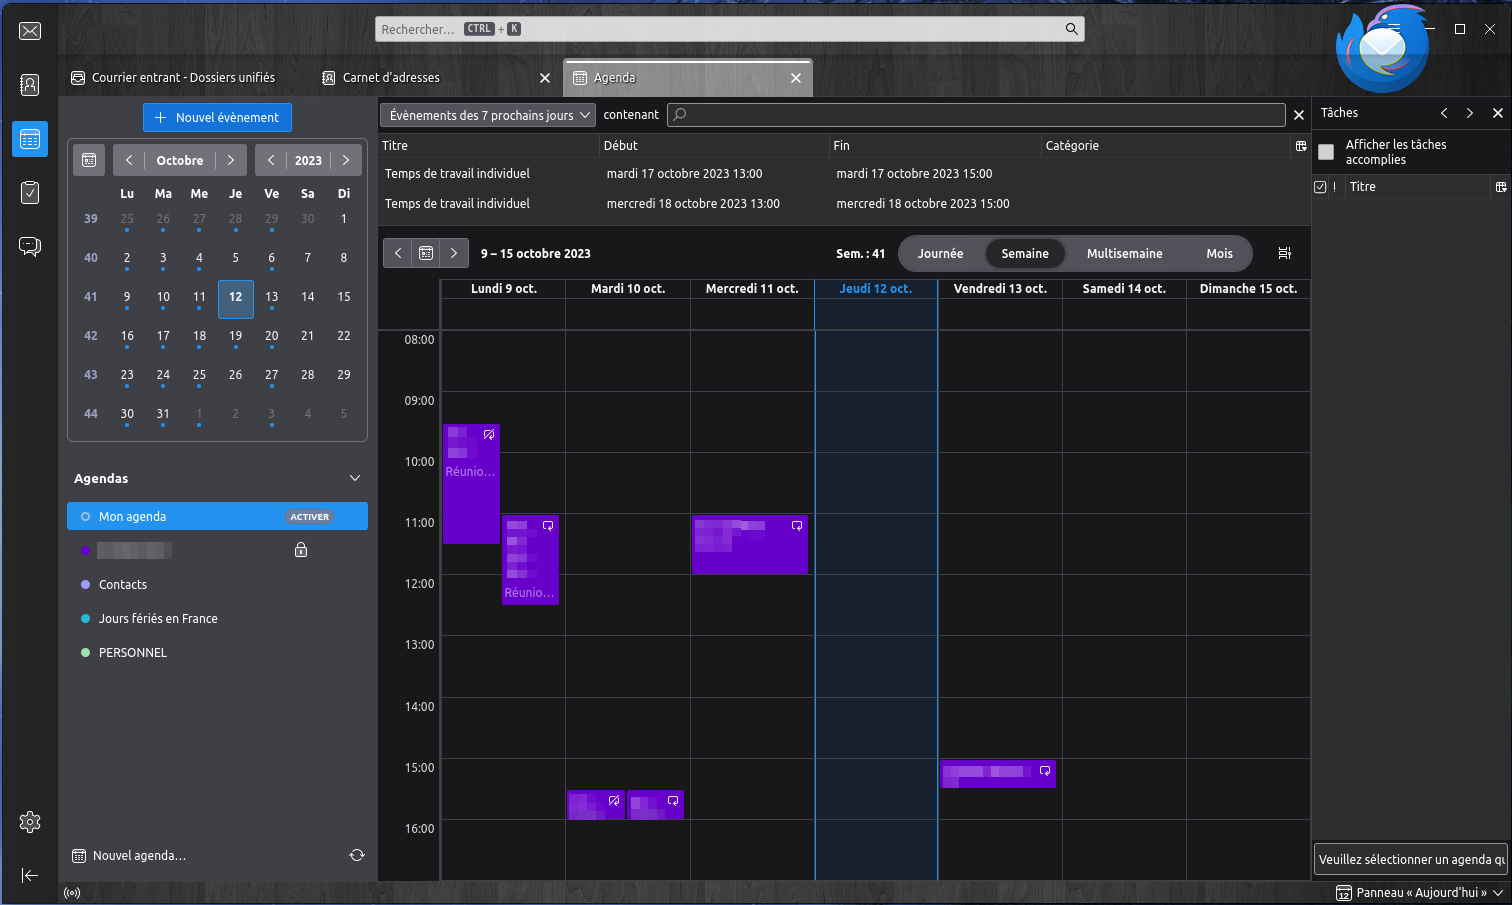
Task: Open the Tasks space icon
Action: (x=30, y=192)
